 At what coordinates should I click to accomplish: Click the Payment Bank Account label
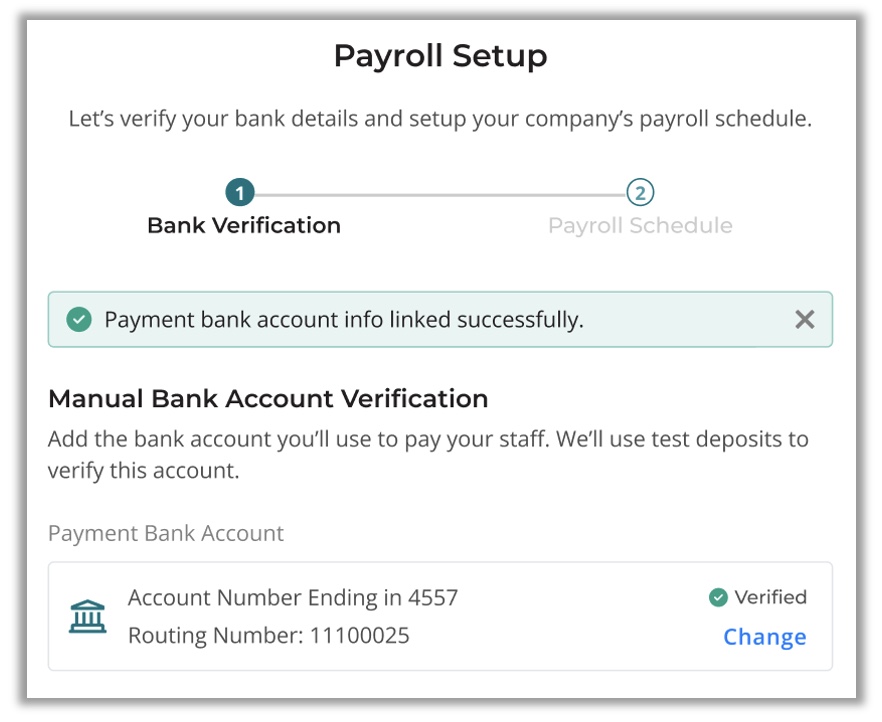pos(166,533)
